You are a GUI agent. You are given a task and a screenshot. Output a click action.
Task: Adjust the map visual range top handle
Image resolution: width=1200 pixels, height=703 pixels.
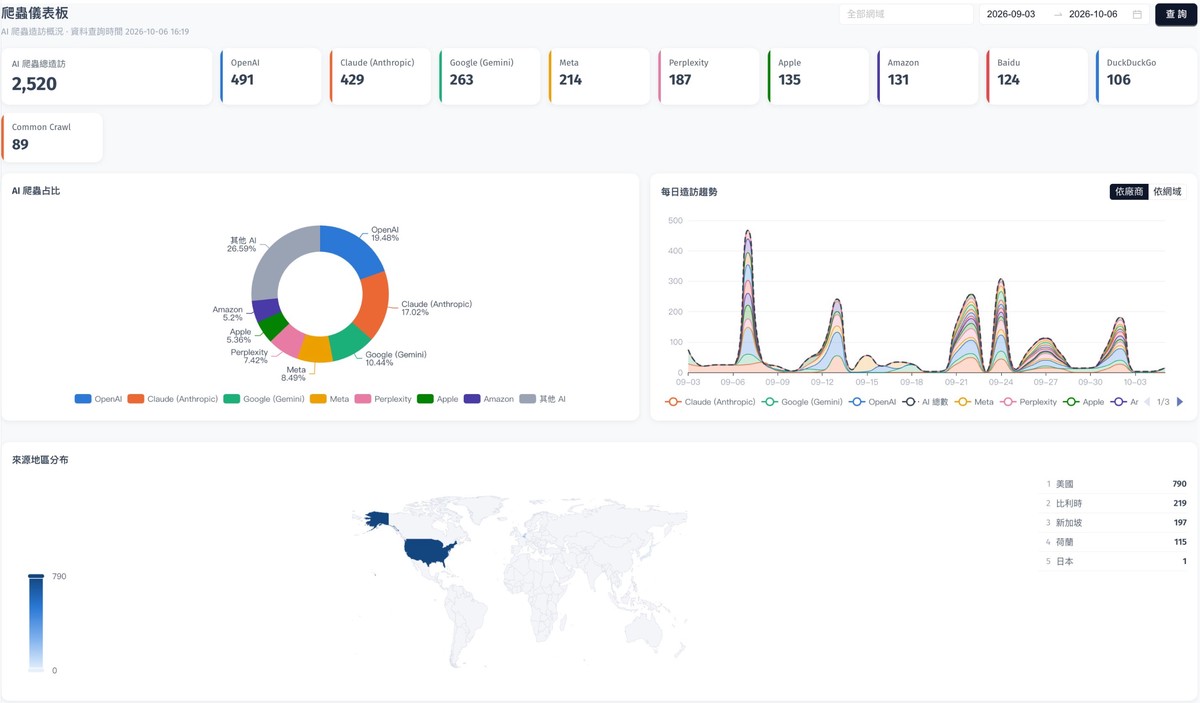(x=36, y=576)
